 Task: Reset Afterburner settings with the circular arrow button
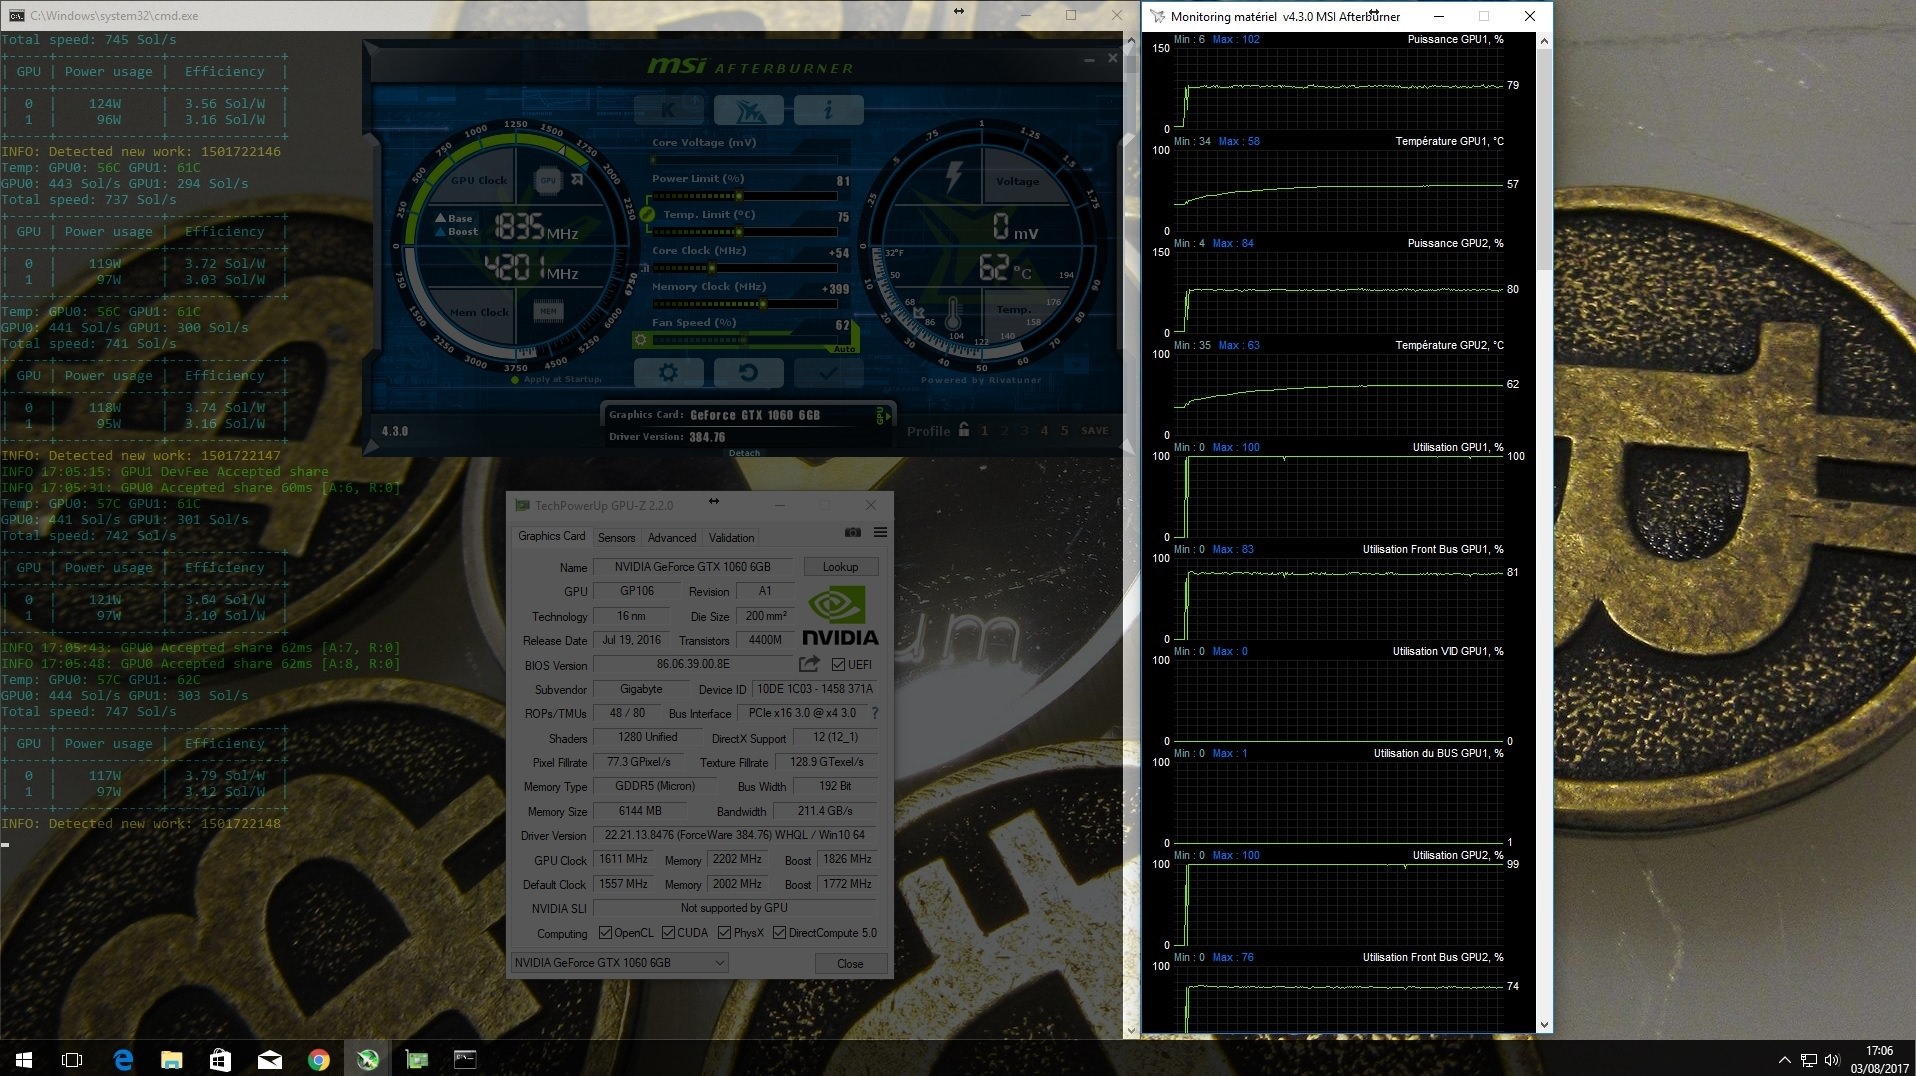click(x=748, y=373)
